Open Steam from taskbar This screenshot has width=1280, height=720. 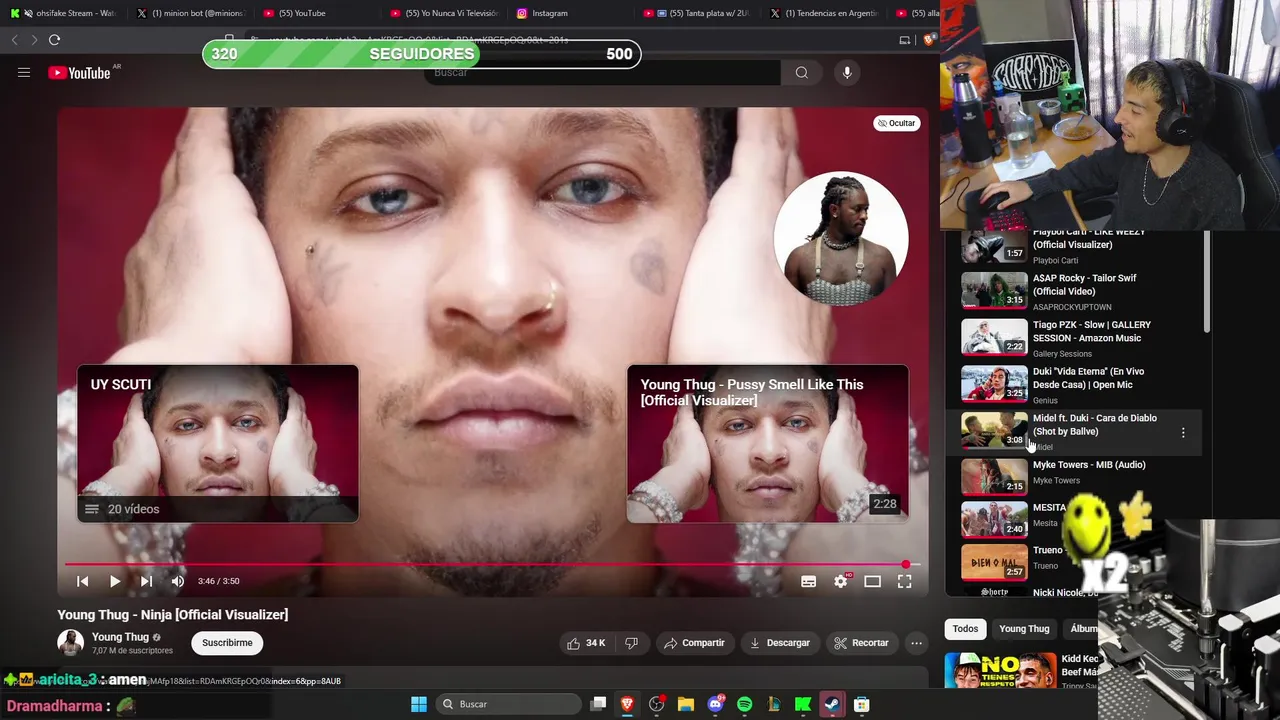pyautogui.click(x=832, y=704)
